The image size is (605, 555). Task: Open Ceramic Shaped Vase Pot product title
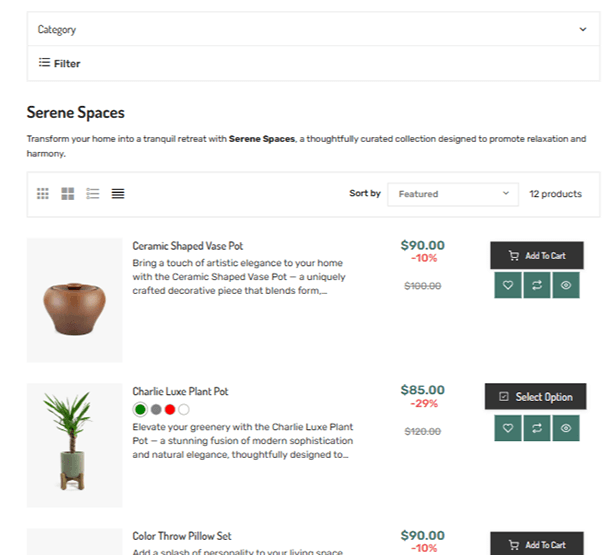(x=188, y=246)
